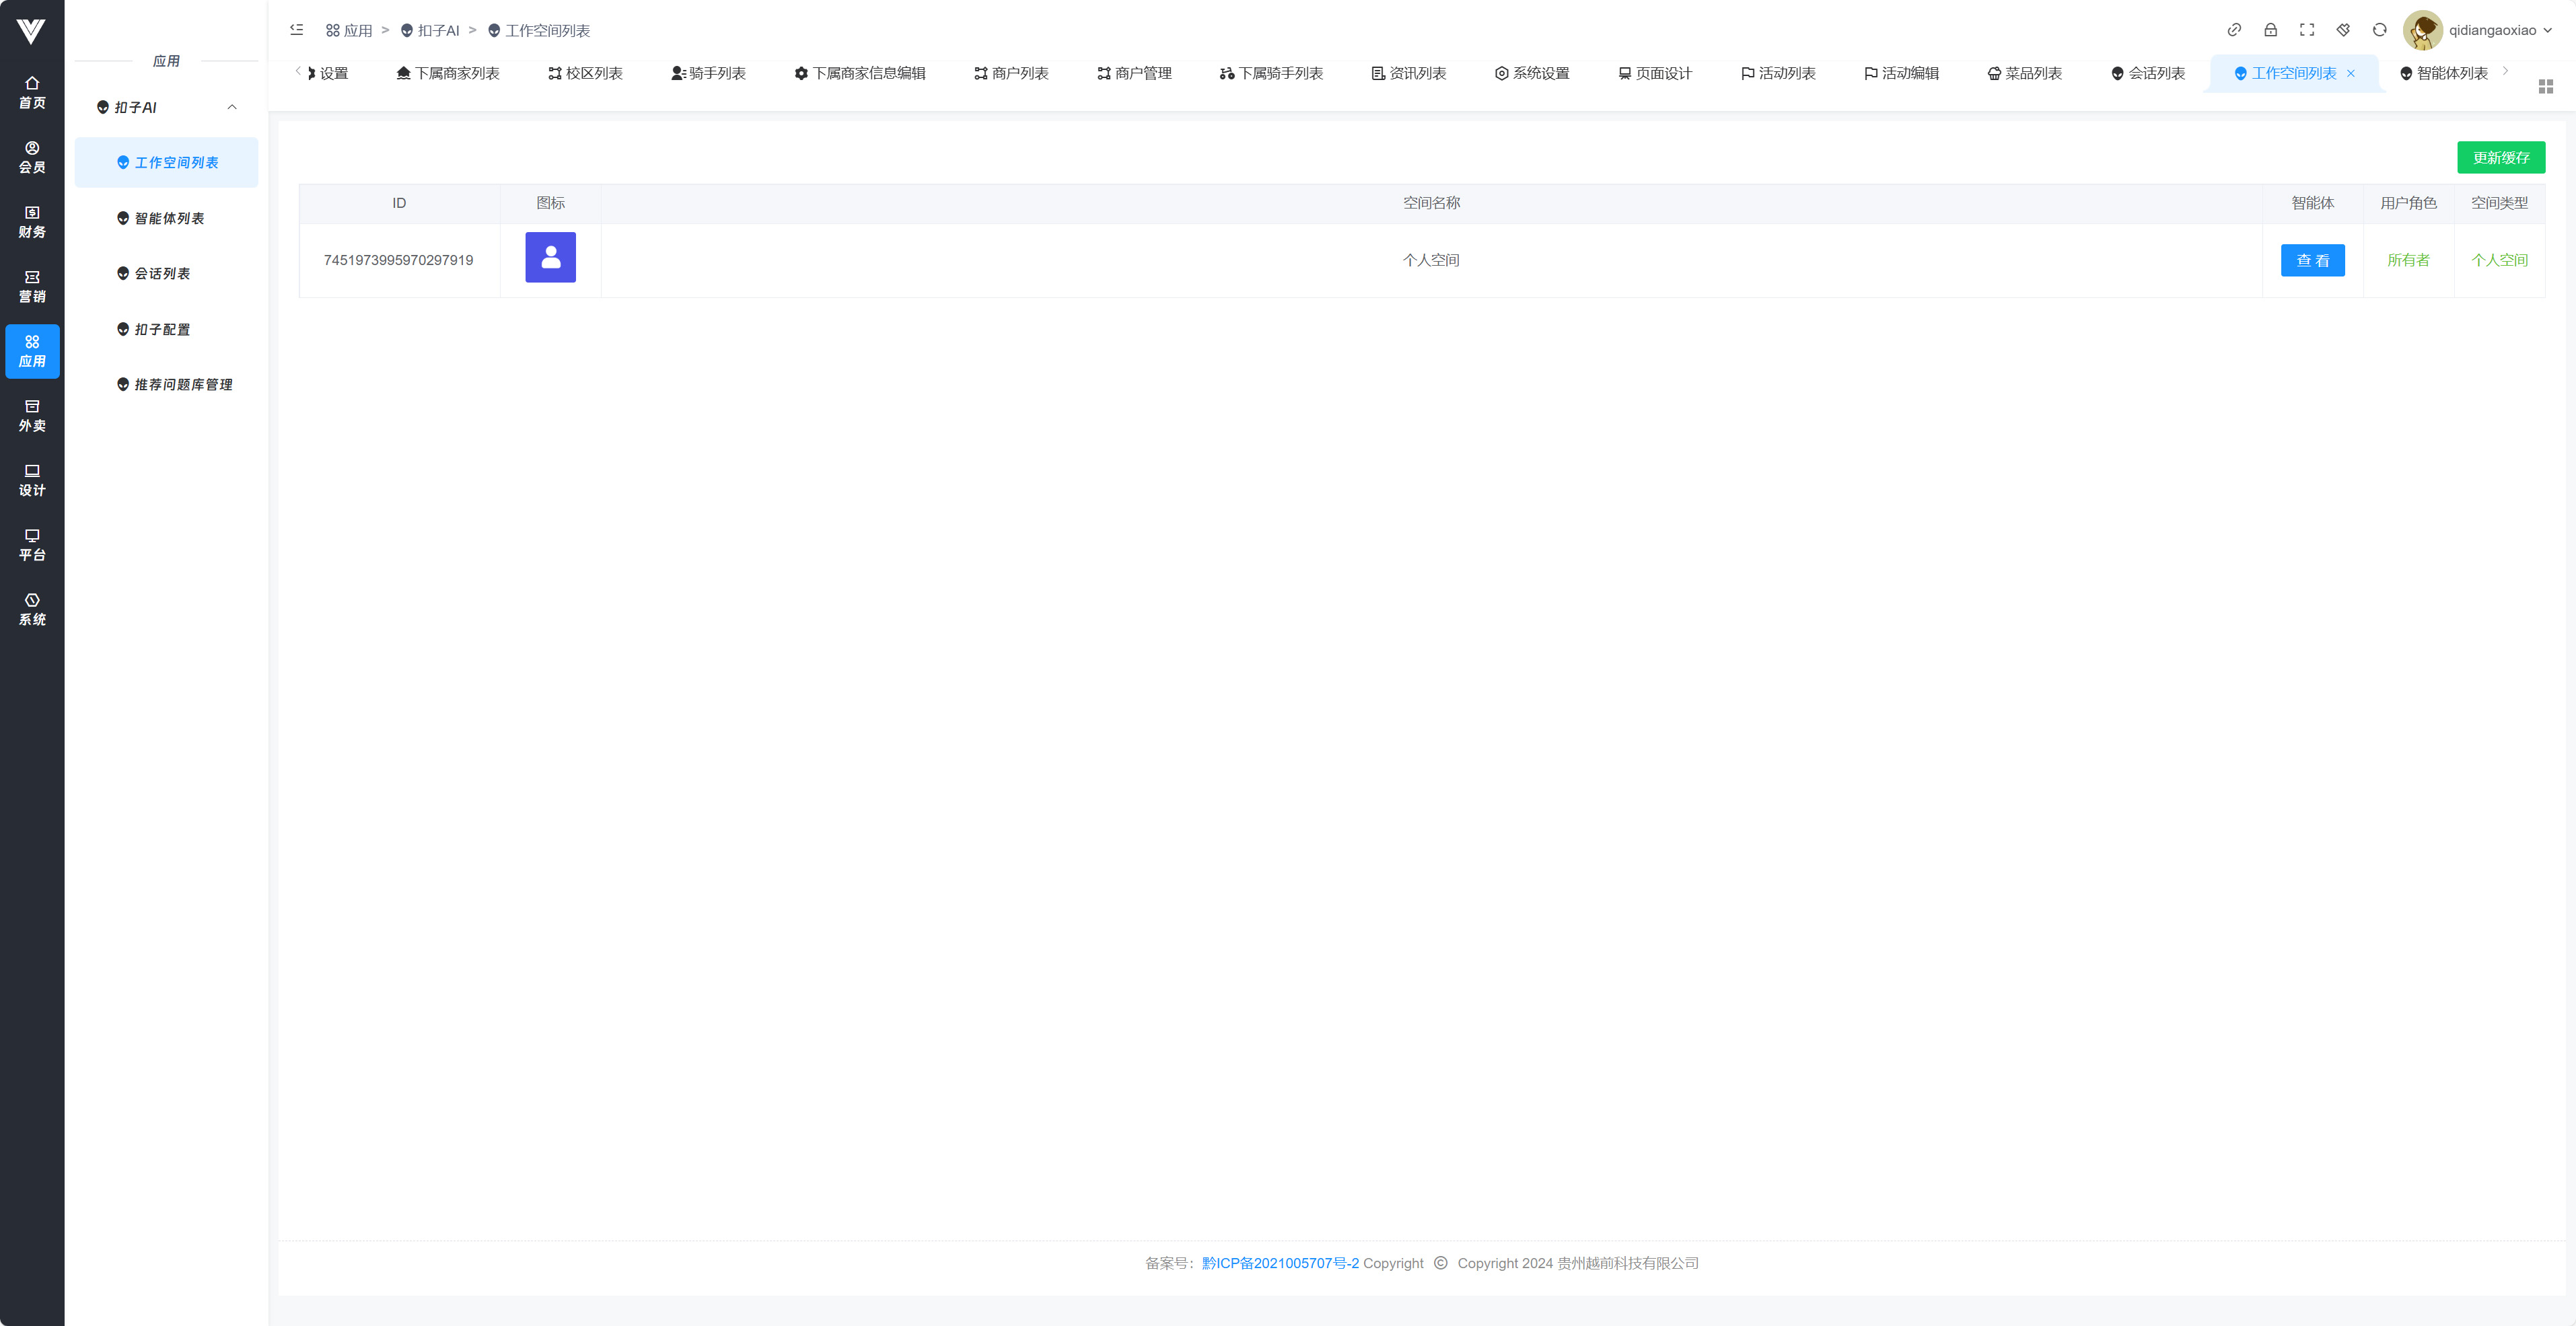This screenshot has width=2576, height=1326.
Task: Click the lock screen icon
Action: pos(2271,30)
